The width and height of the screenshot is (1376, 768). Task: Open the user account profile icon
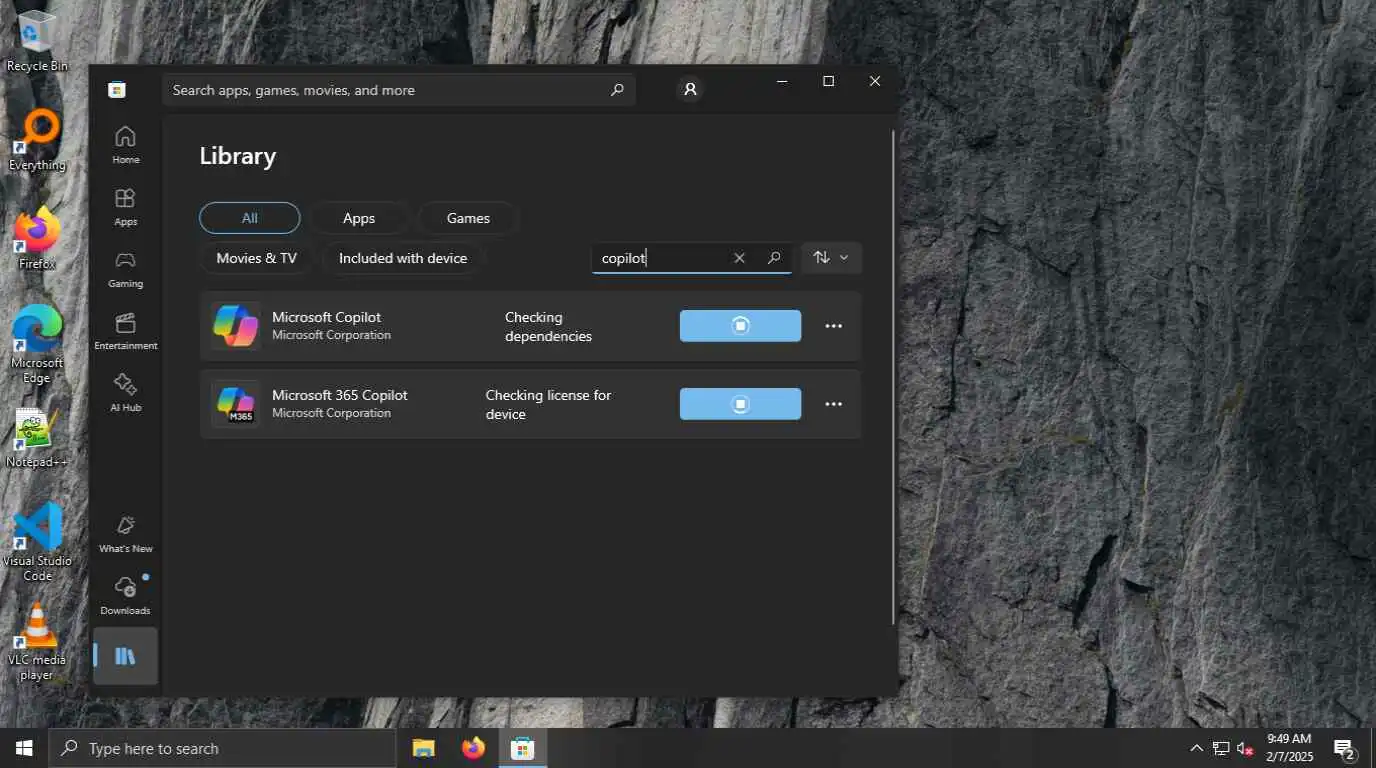click(x=690, y=89)
